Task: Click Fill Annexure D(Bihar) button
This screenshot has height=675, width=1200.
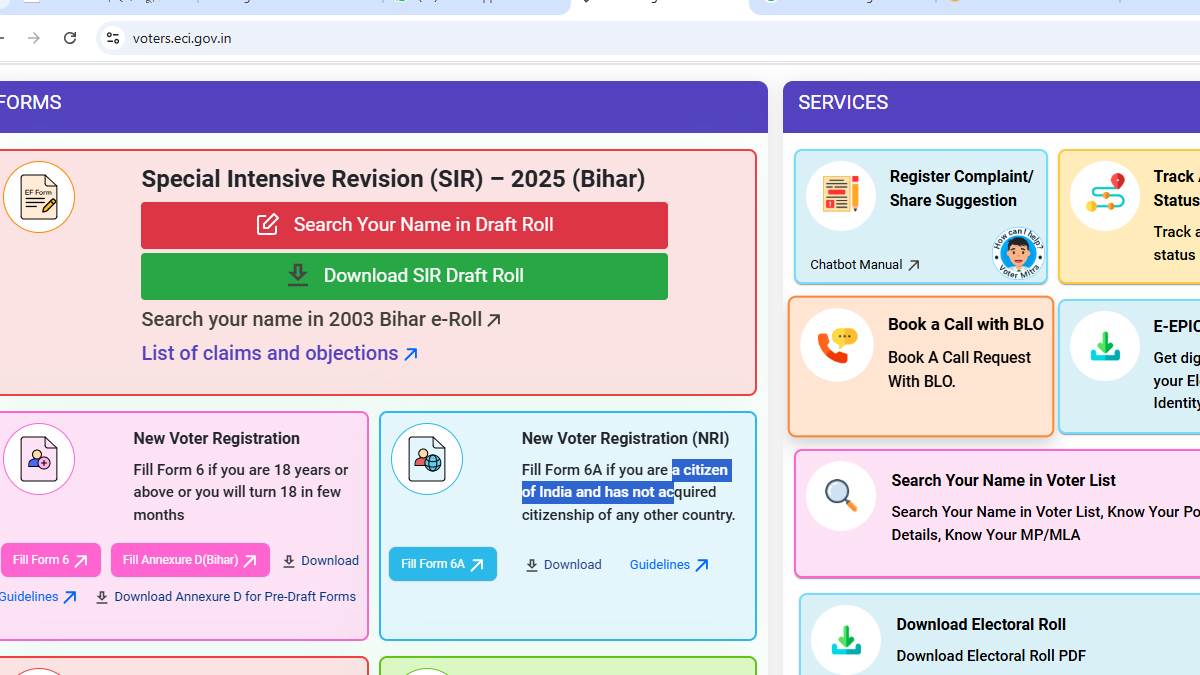Action: click(x=190, y=560)
